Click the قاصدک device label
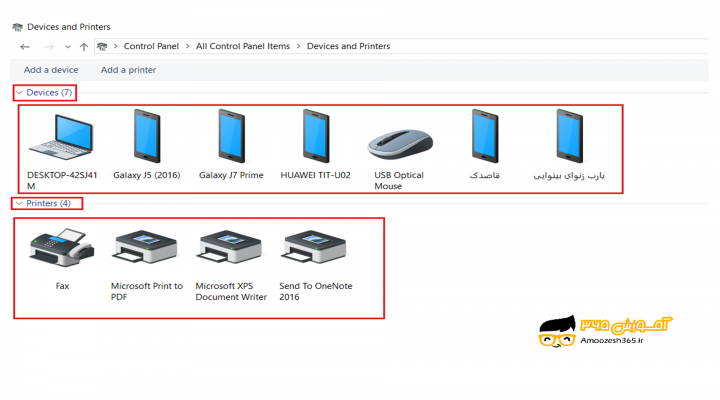The height and width of the screenshot is (400, 720). pos(484,175)
